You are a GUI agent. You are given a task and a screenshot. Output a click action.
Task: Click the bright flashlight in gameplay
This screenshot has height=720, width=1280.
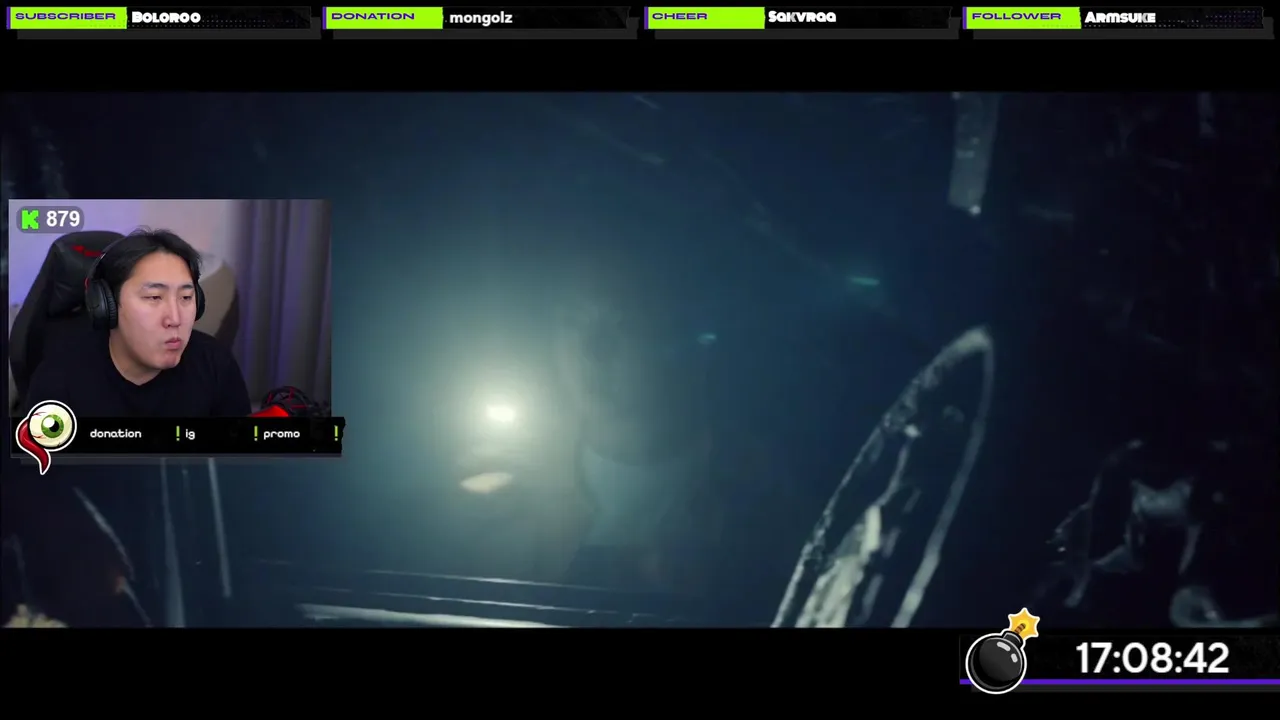[x=500, y=412]
